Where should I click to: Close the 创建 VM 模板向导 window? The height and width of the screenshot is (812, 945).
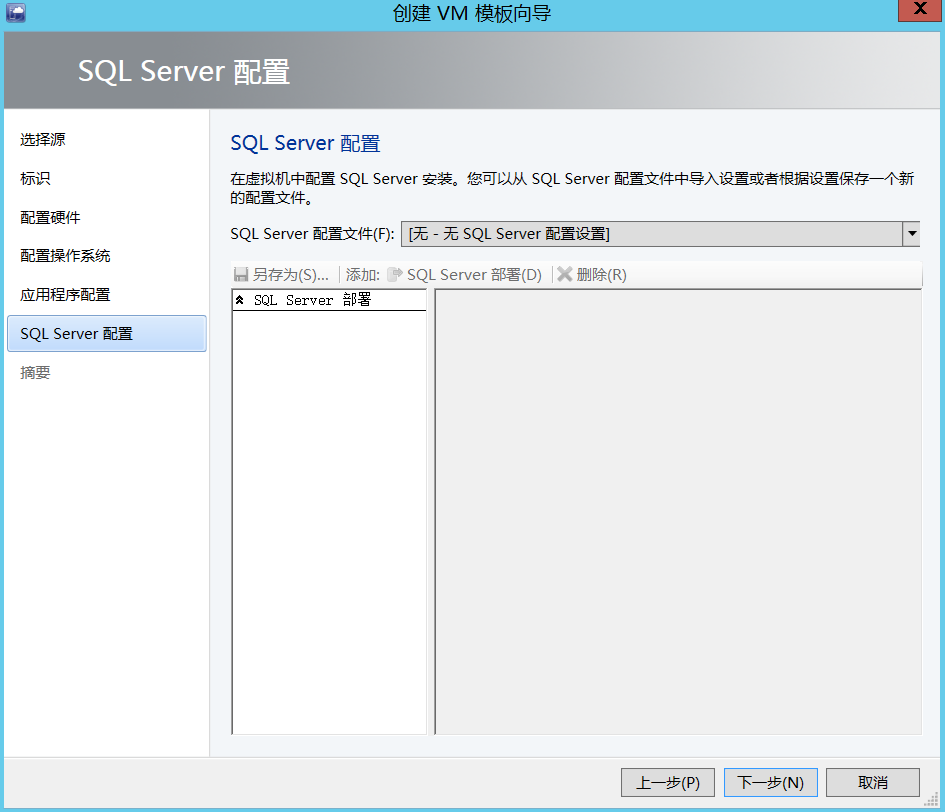point(920,10)
